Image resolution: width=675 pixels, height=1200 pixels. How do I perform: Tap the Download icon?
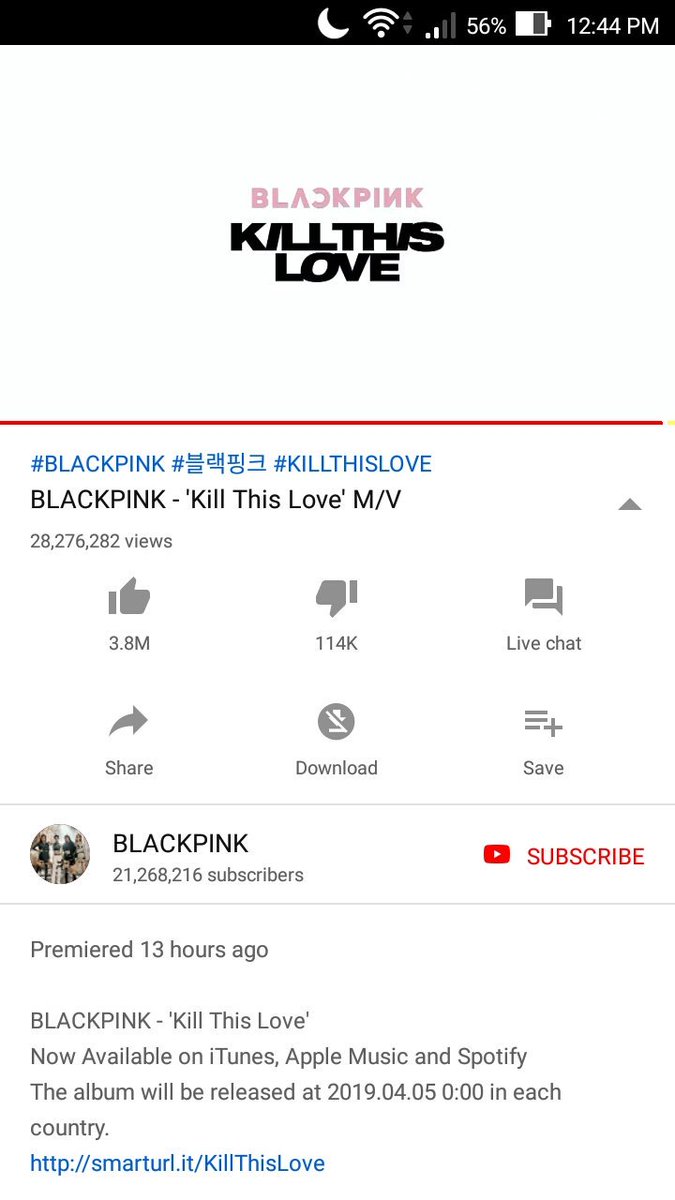(336, 722)
